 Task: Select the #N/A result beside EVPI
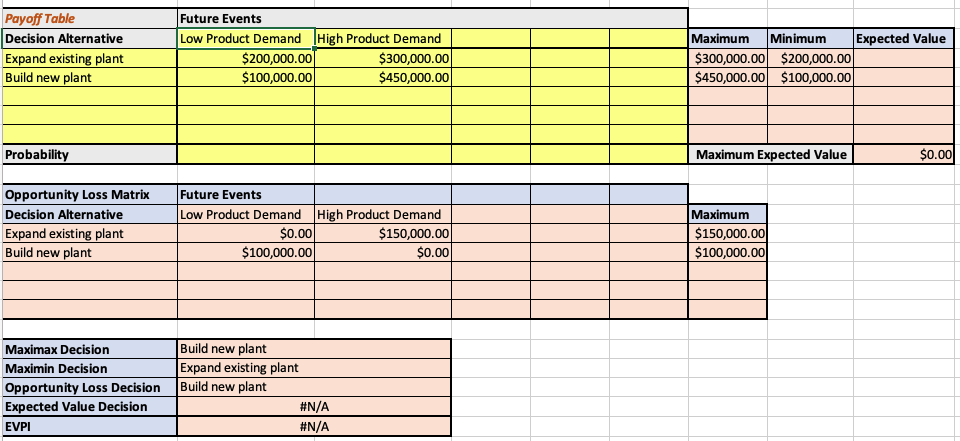(314, 426)
